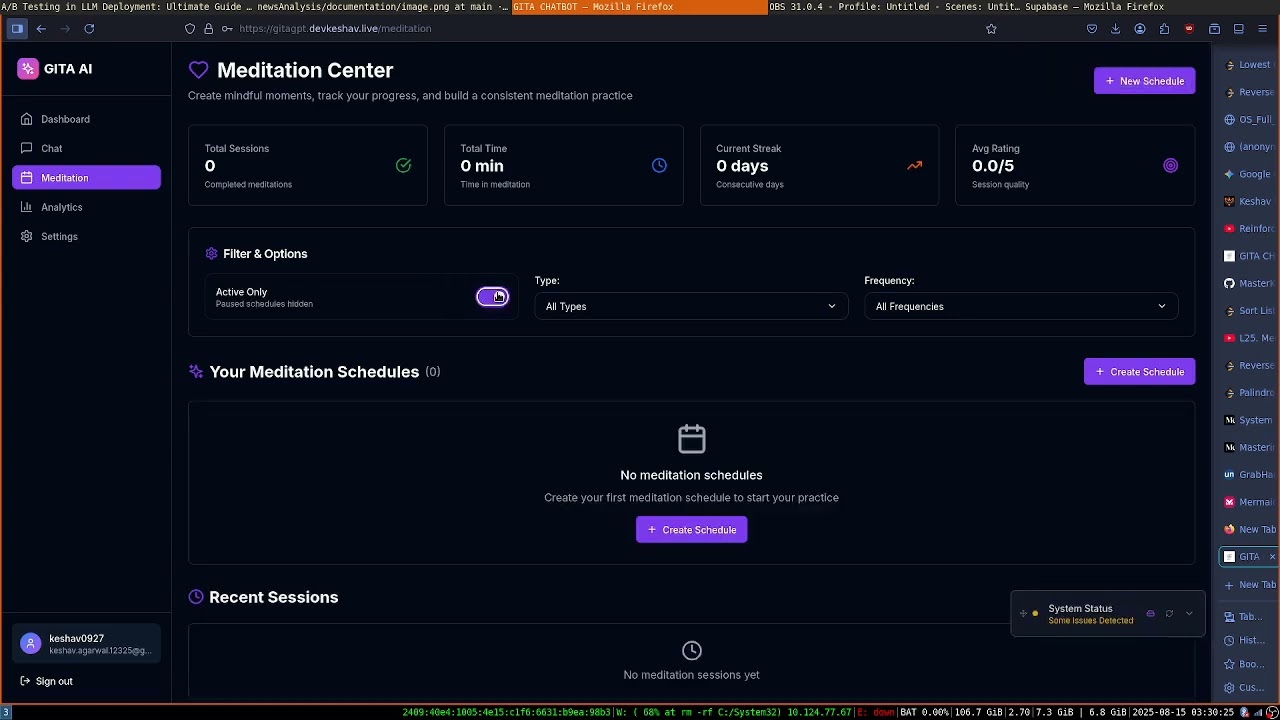Open the All Frequencies dropdown
1280x720 pixels.
[x=1021, y=306]
